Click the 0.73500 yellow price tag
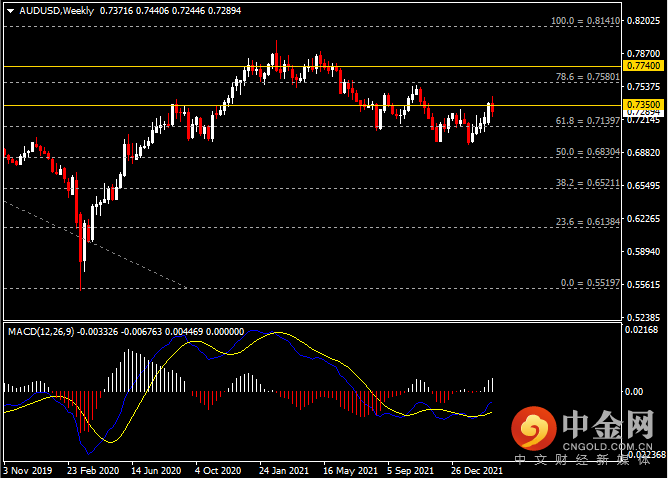Screen dimensions: 668x478 pos(643,104)
